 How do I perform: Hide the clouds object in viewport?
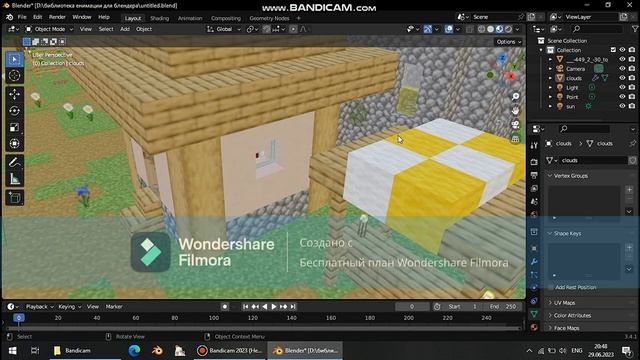622,78
